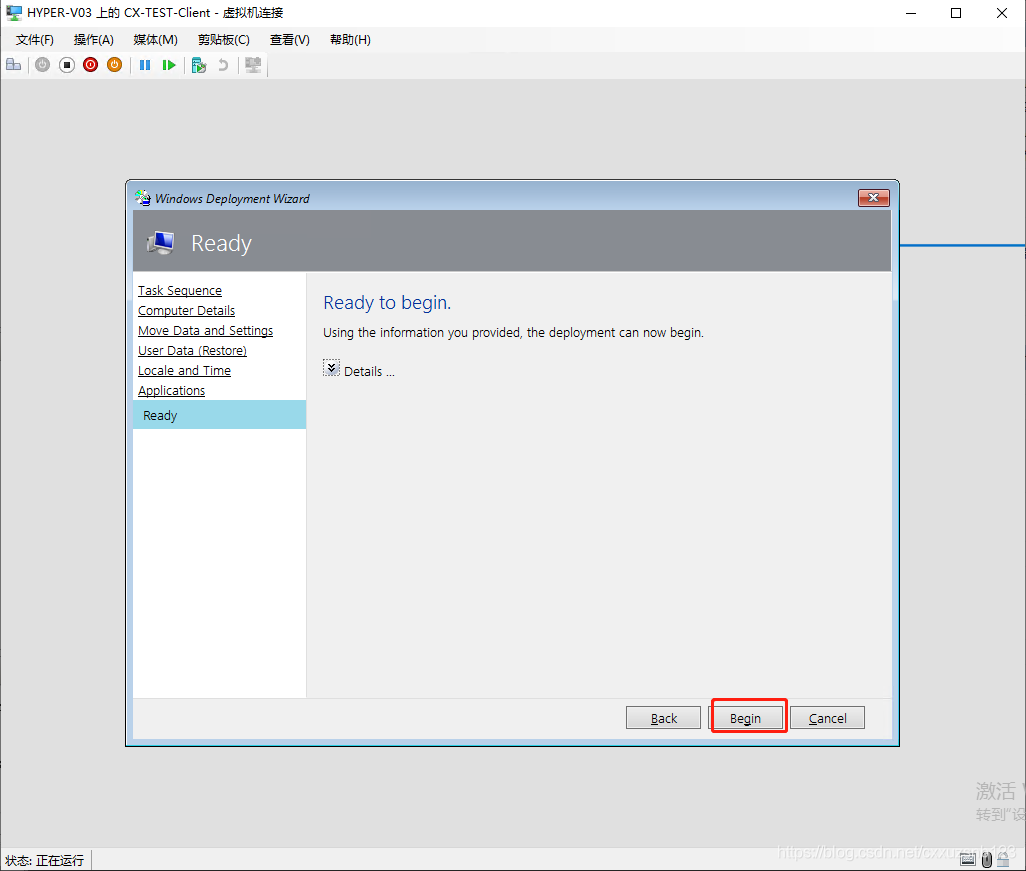Click the Enhanced Session toolbar icon
This screenshot has height=871, width=1026.
(x=253, y=65)
